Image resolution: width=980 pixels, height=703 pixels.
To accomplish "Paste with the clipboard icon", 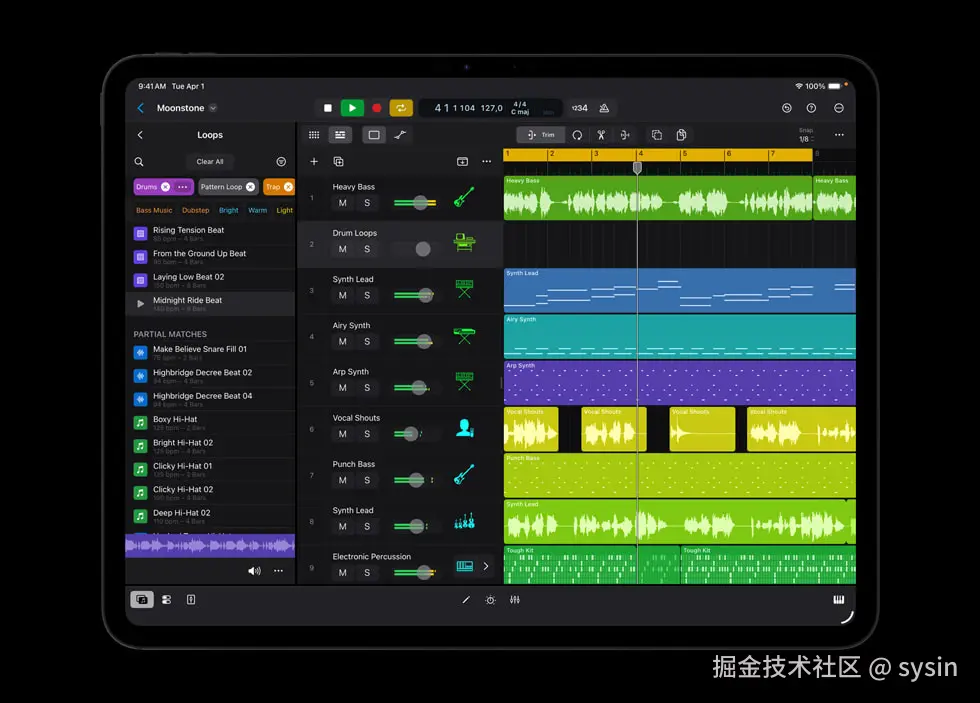I will tap(681, 135).
